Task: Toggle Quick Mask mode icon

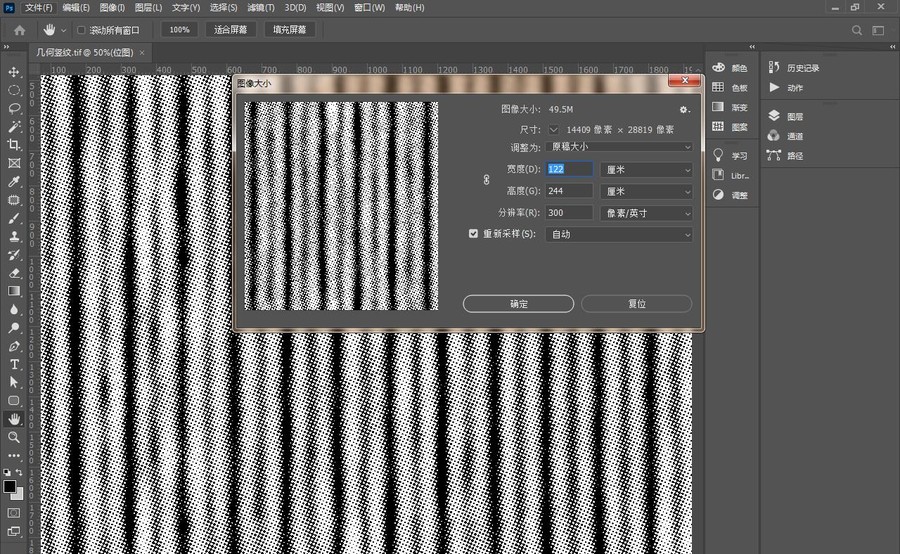Action: click(x=14, y=513)
